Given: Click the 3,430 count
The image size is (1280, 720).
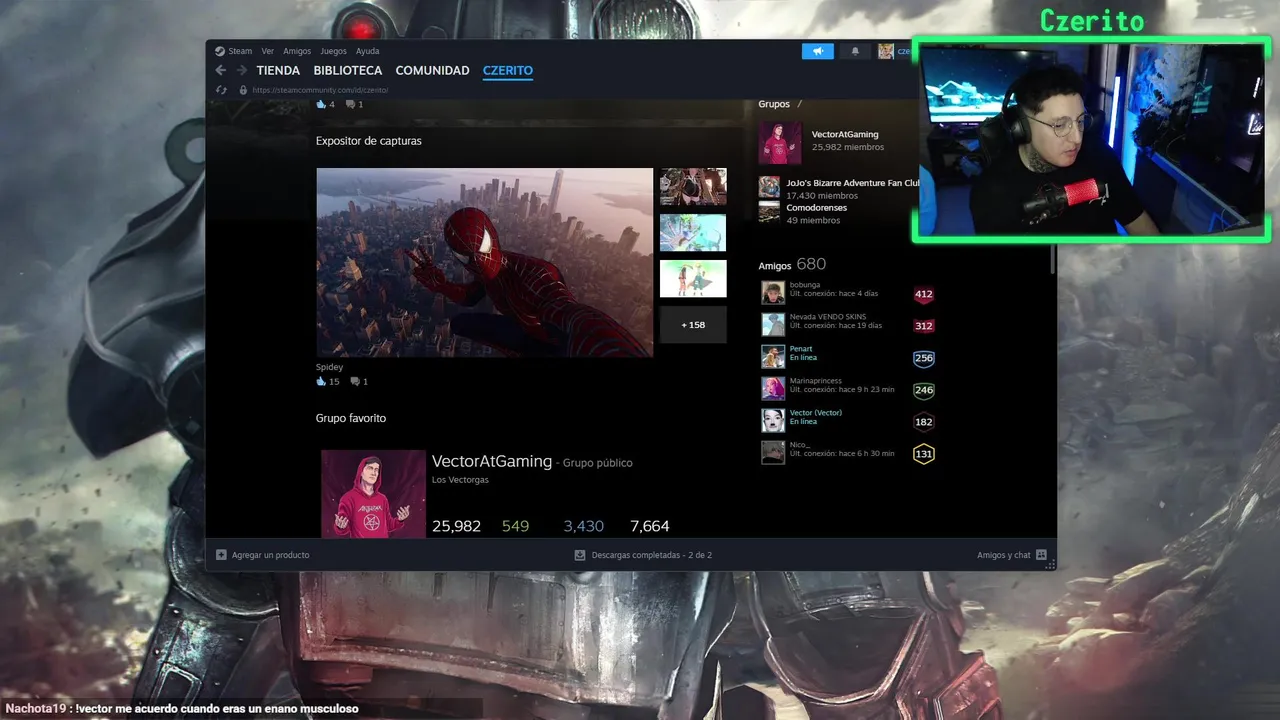Looking at the screenshot, I should coord(583,526).
